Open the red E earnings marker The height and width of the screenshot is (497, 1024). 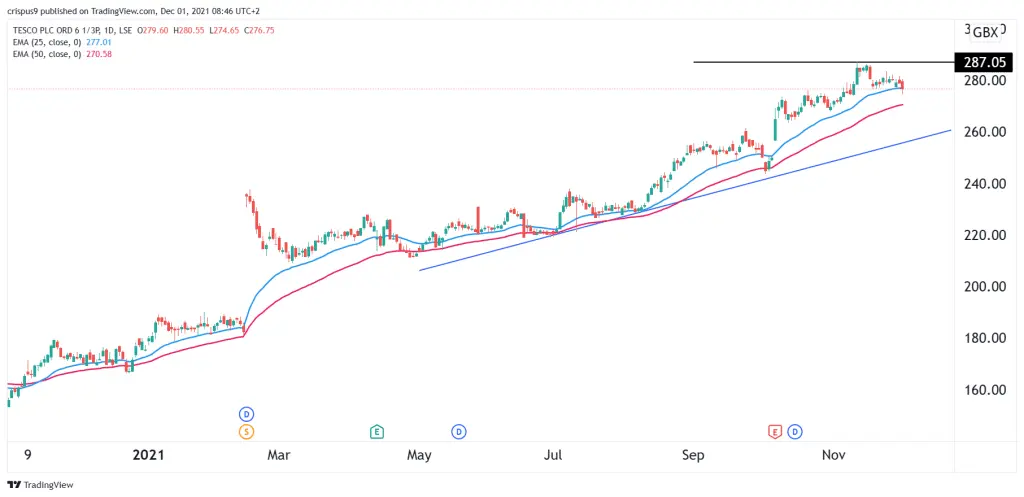775,432
